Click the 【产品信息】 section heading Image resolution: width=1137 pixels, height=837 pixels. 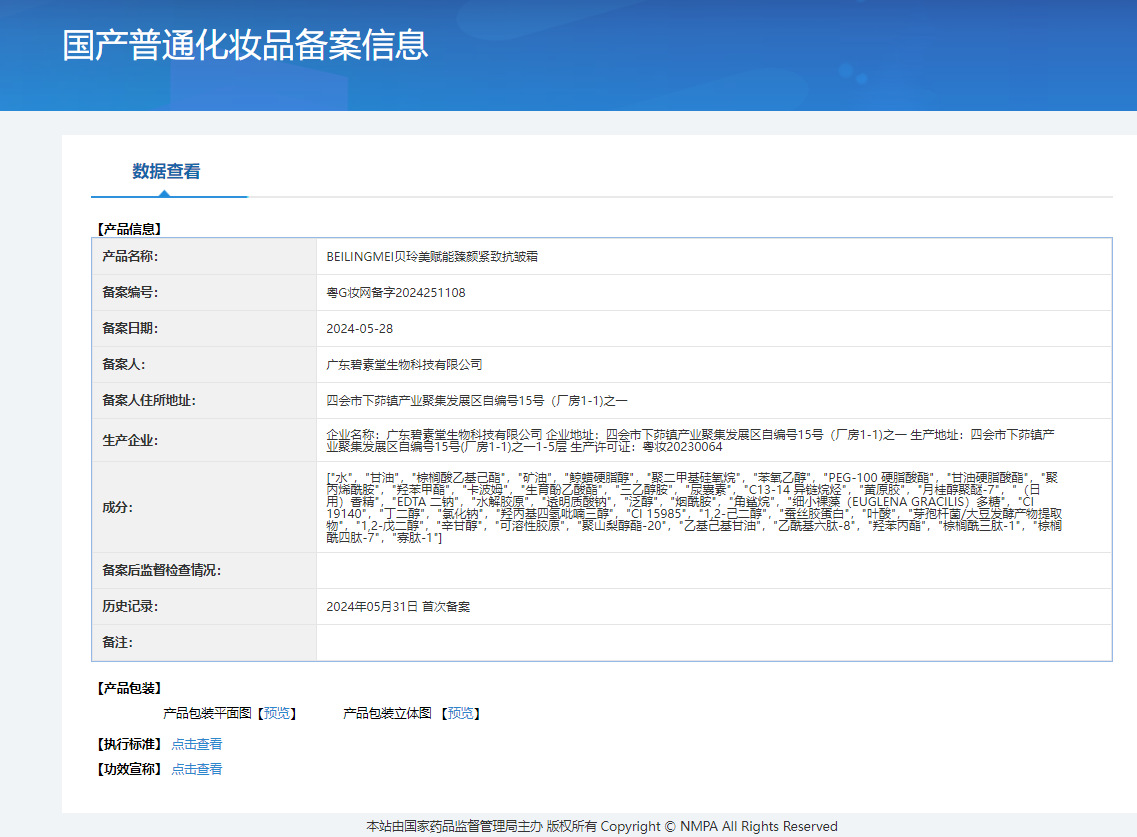click(x=128, y=229)
